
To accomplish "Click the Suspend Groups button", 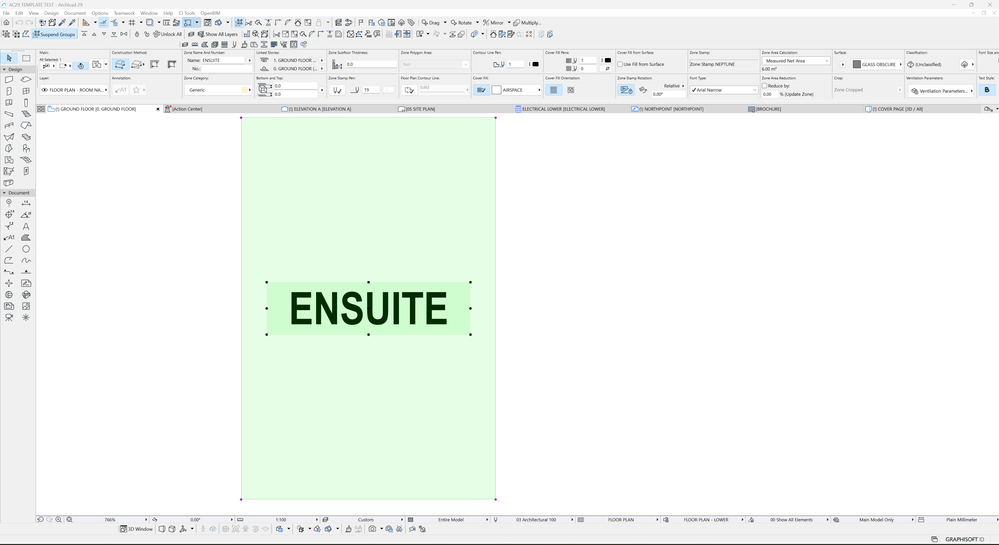I will click(x=54, y=34).
